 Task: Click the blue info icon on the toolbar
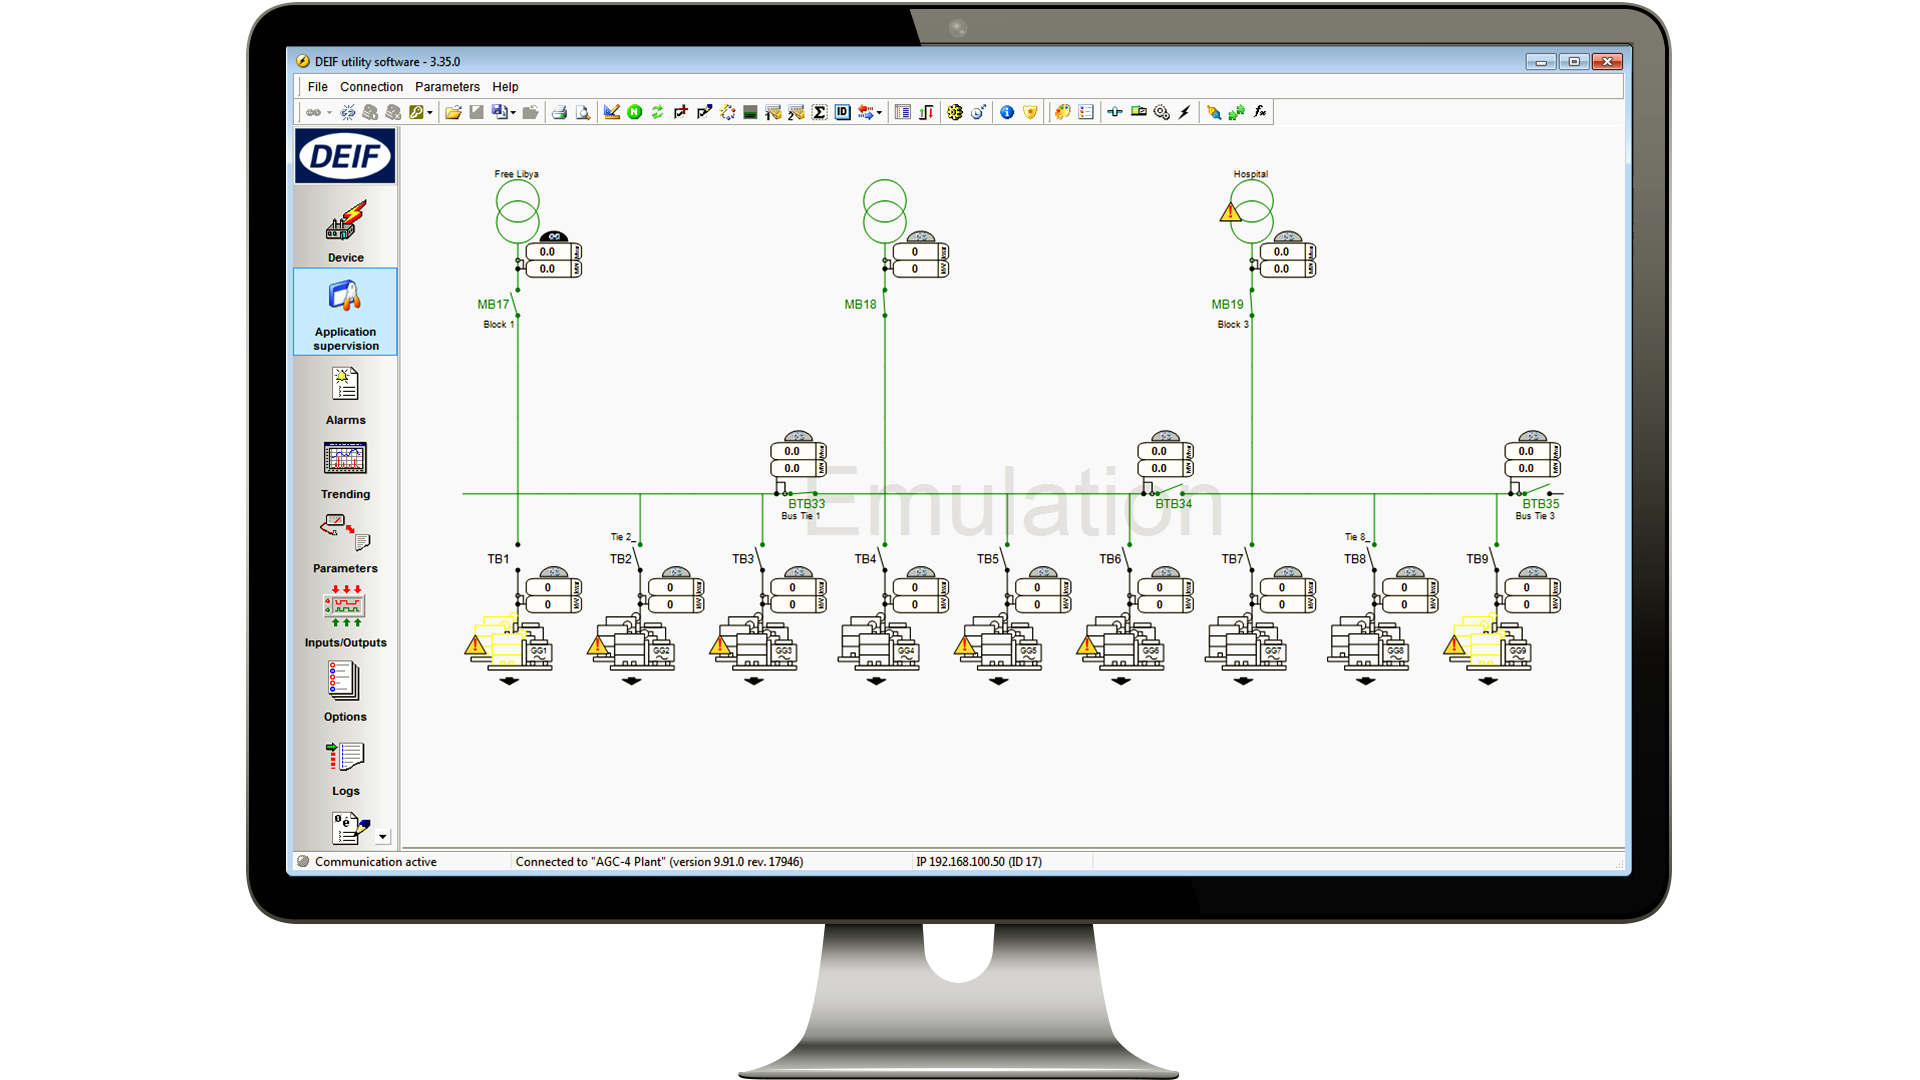[1006, 112]
